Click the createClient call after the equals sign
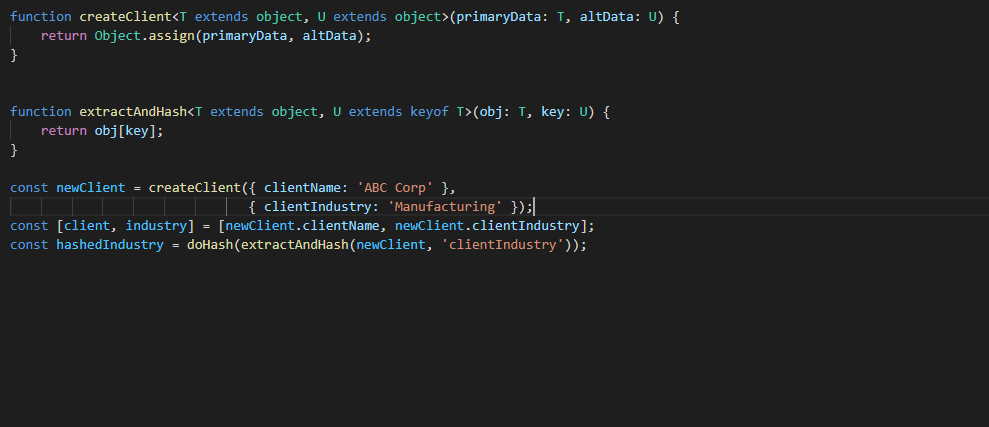Viewport: 989px width, 427px height. 195,187
